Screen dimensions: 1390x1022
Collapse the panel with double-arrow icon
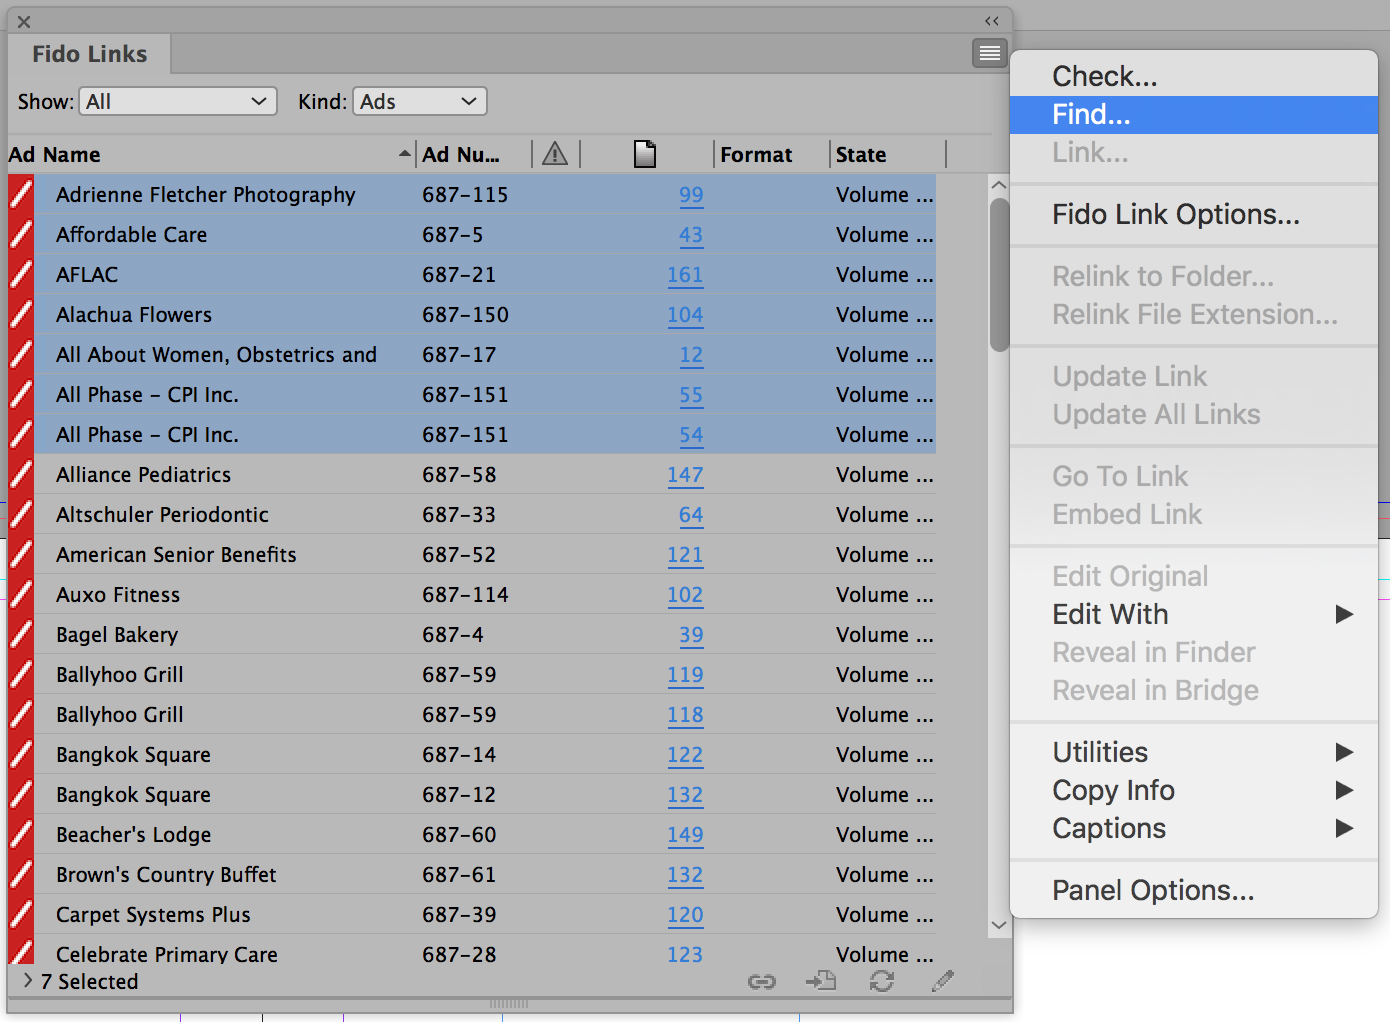[992, 21]
